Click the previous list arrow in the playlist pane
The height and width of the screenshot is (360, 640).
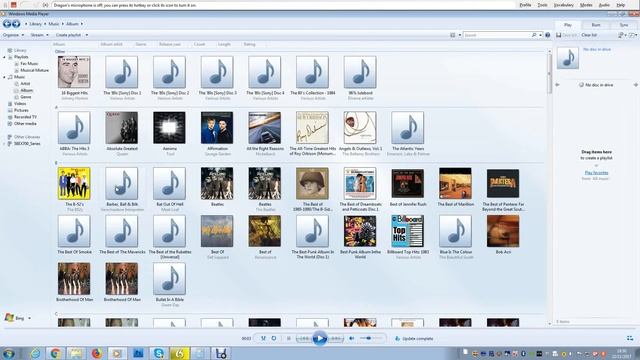click(x=557, y=85)
